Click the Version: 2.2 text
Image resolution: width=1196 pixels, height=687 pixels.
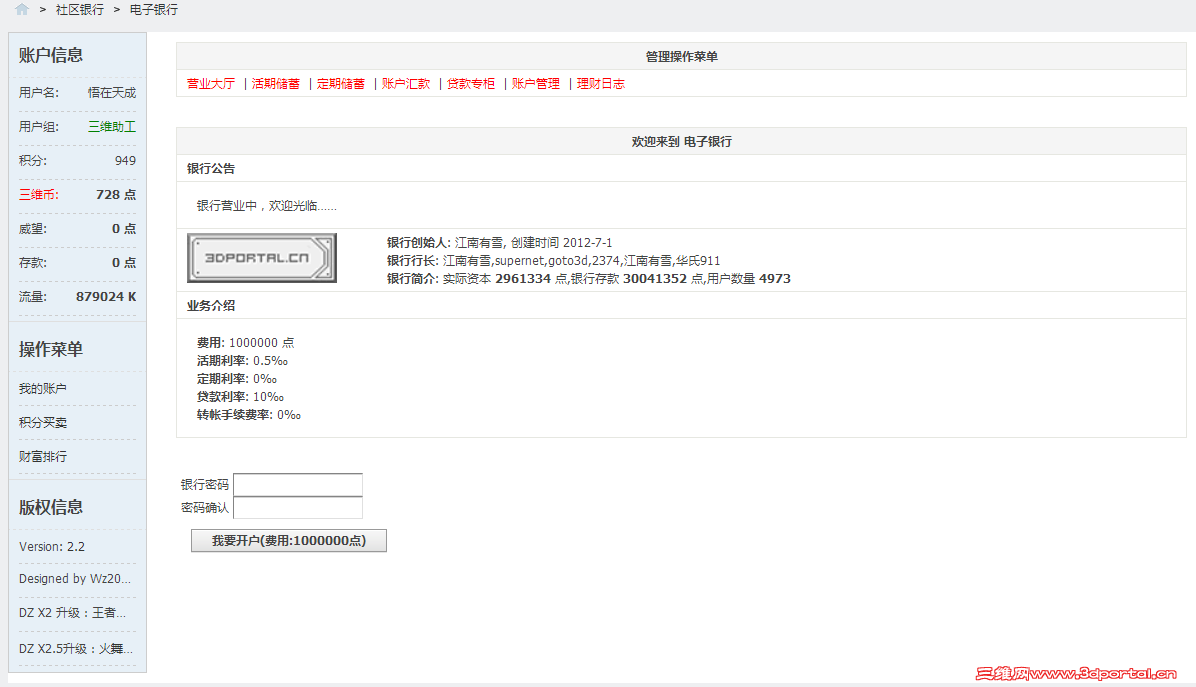pos(52,547)
